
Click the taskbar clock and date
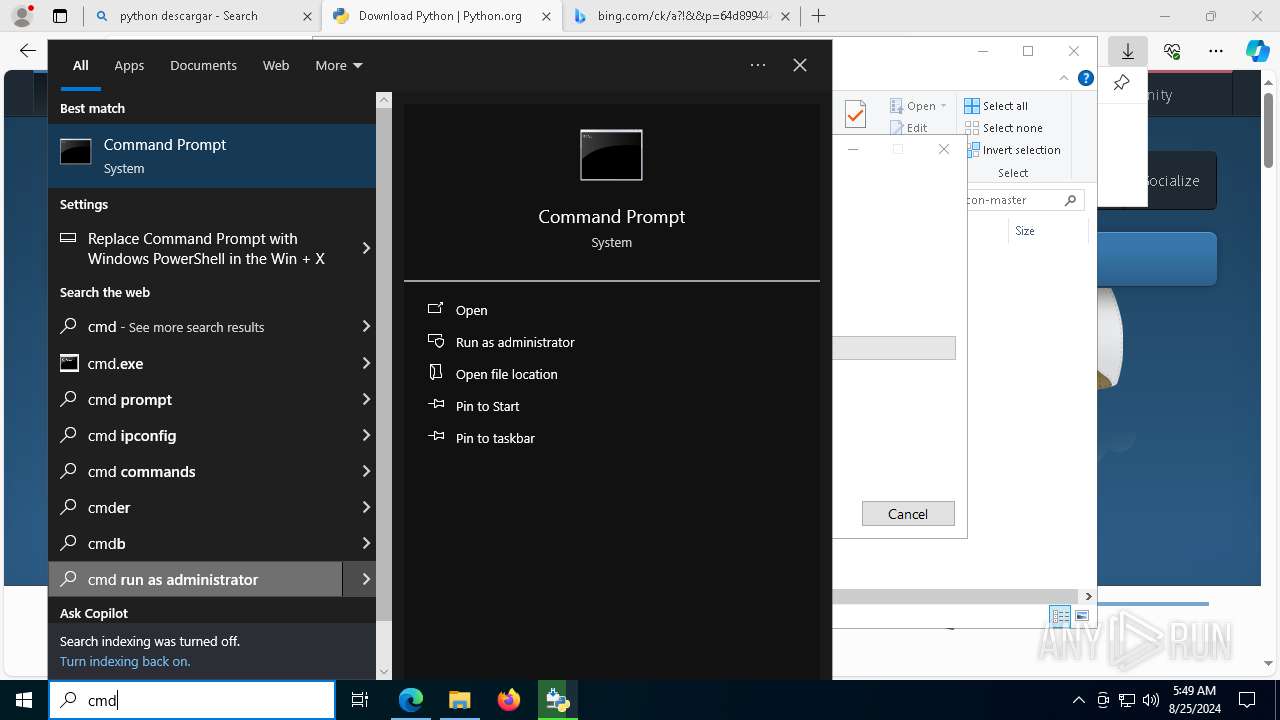(x=1195, y=700)
